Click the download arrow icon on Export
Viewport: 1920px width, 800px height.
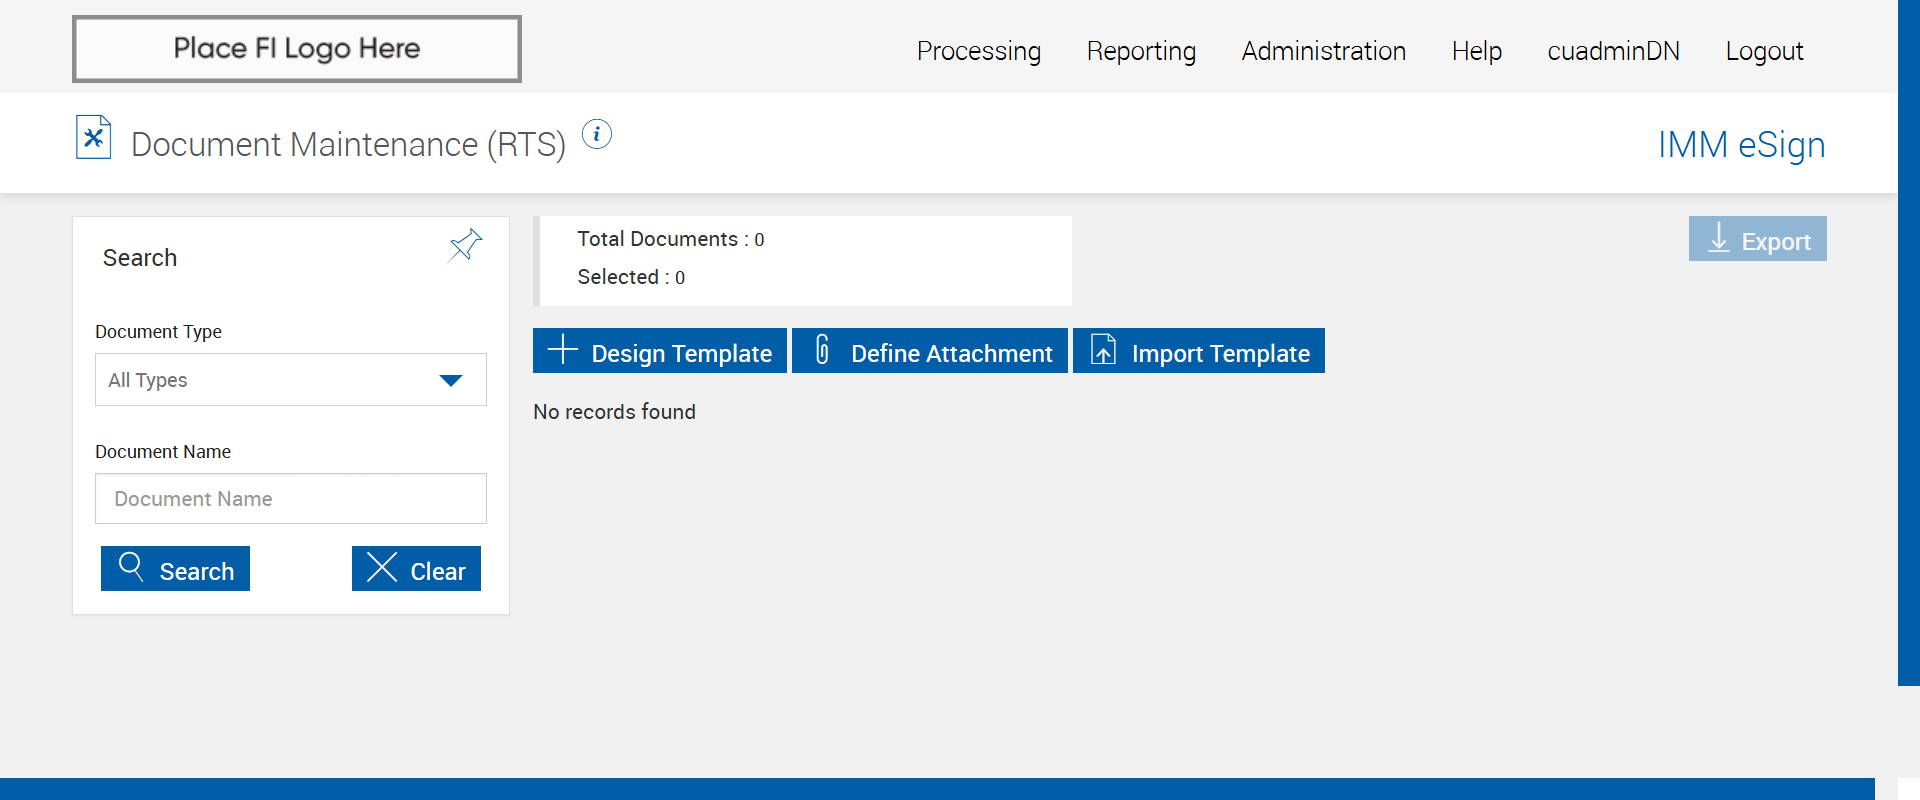pyautogui.click(x=1718, y=238)
